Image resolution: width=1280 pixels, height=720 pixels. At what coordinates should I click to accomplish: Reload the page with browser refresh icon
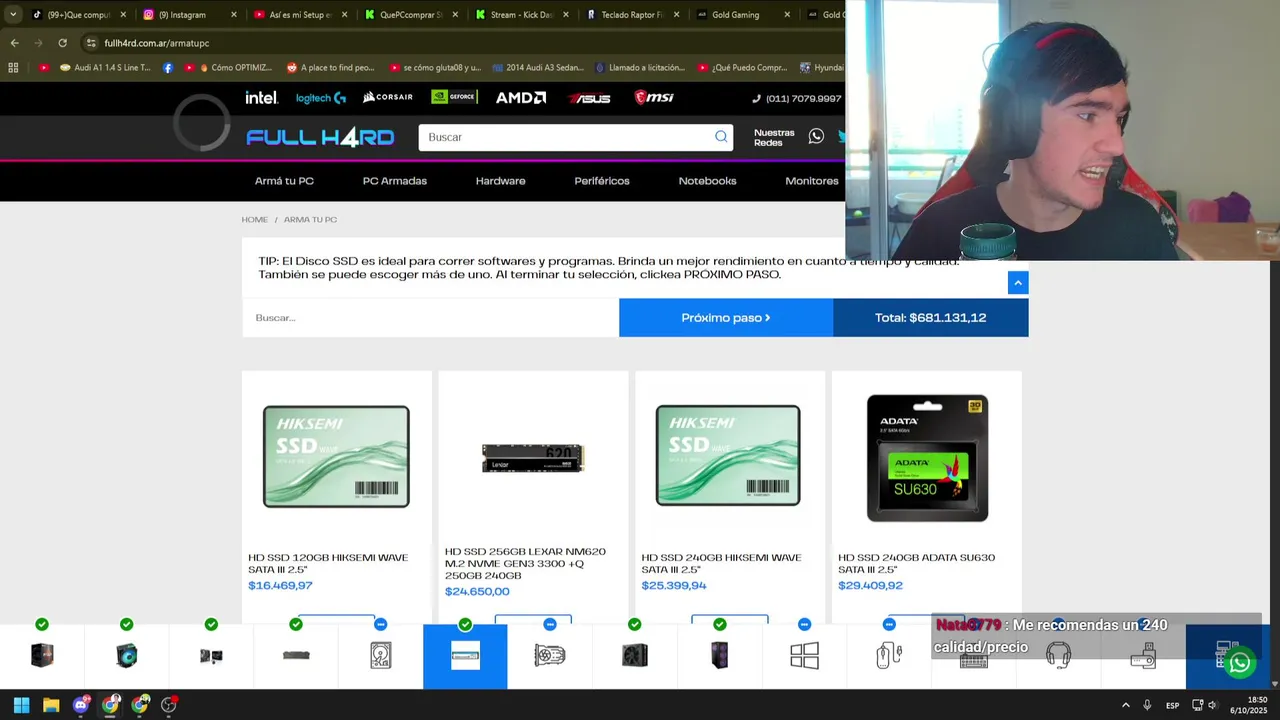click(62, 43)
